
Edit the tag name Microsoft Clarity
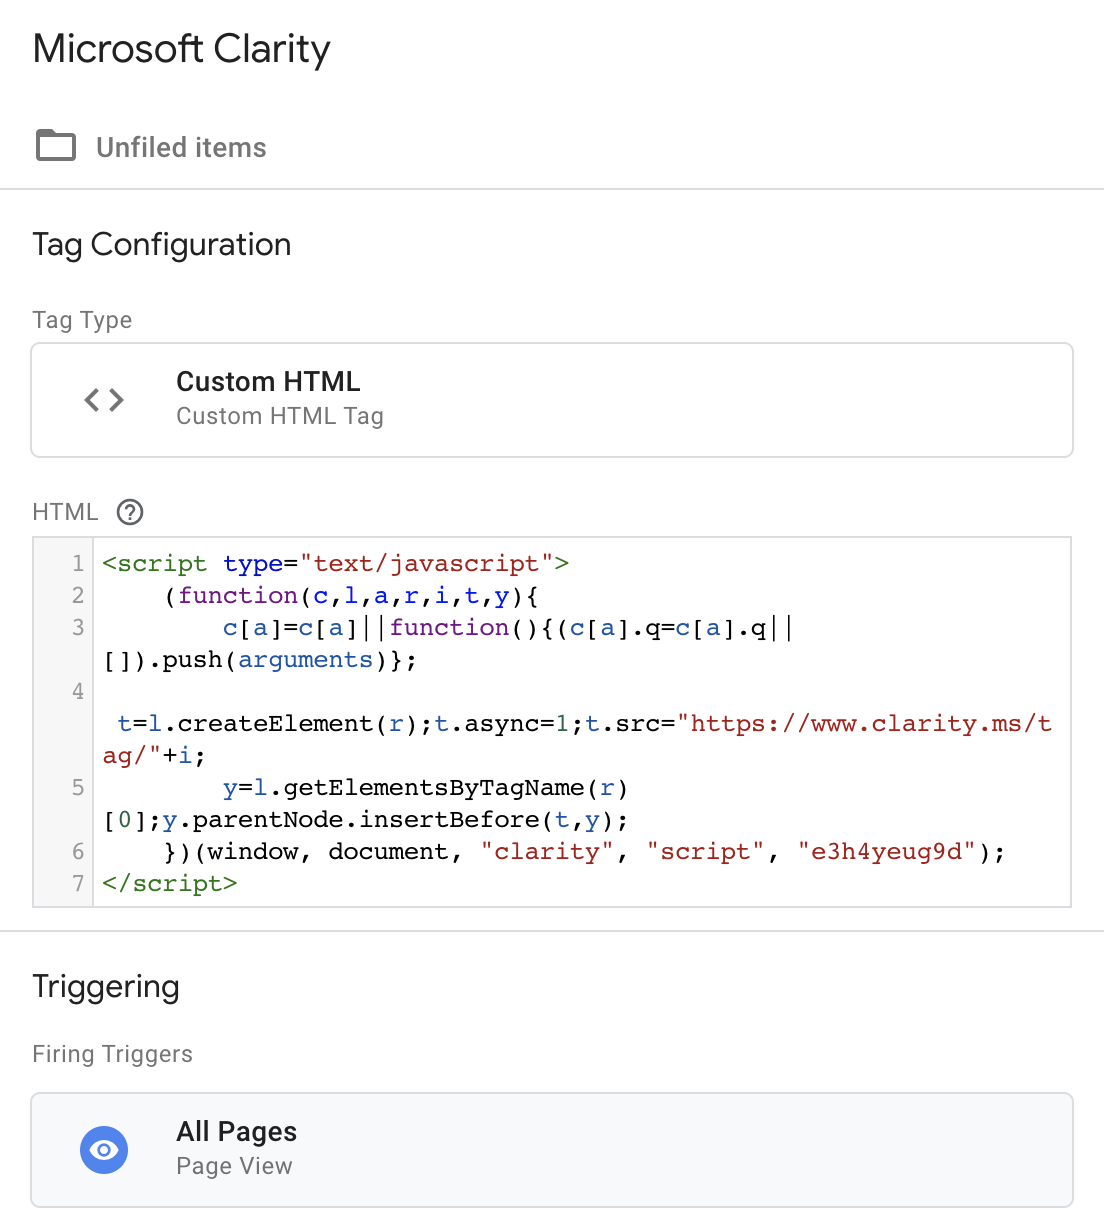pyautogui.click(x=181, y=49)
